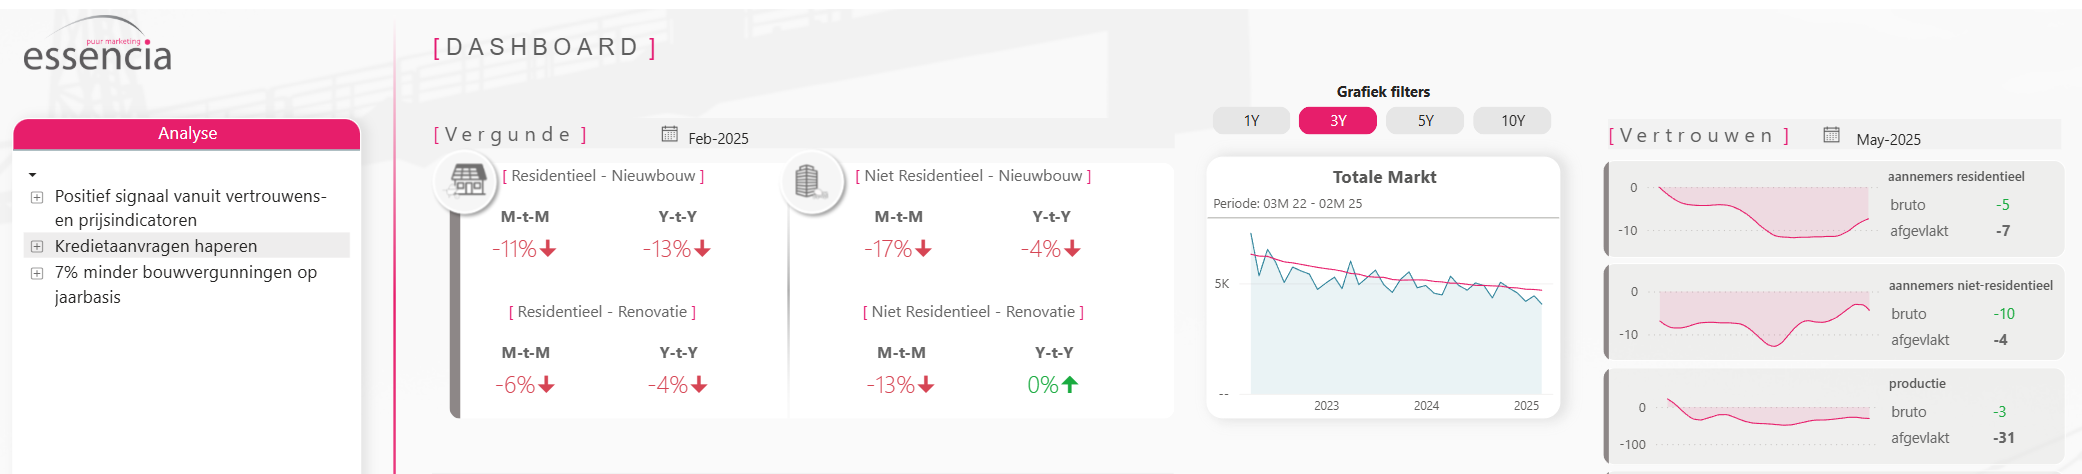The height and width of the screenshot is (474, 2082).
Task: Select the 5Y chart filter
Action: coord(1425,121)
